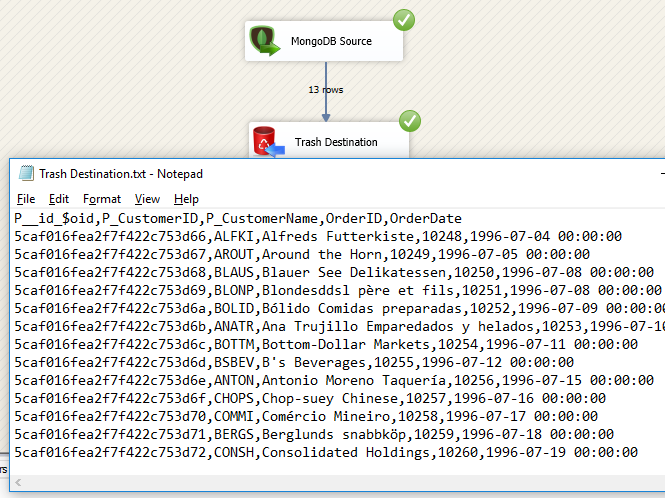Click the MongoDB Source leaf icon
Viewport: 665px width, 498px height.
tap(265, 41)
